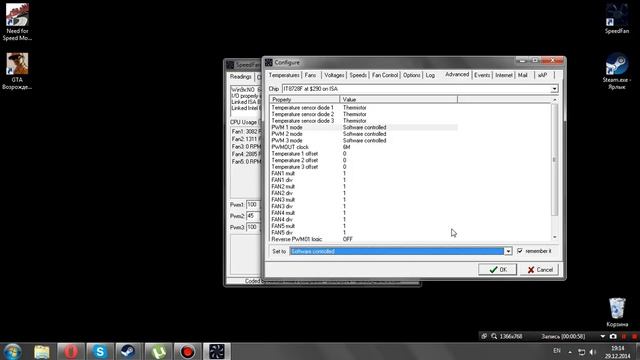Switch to the Fan Control tab
The width and height of the screenshot is (640, 360).
pos(384,75)
